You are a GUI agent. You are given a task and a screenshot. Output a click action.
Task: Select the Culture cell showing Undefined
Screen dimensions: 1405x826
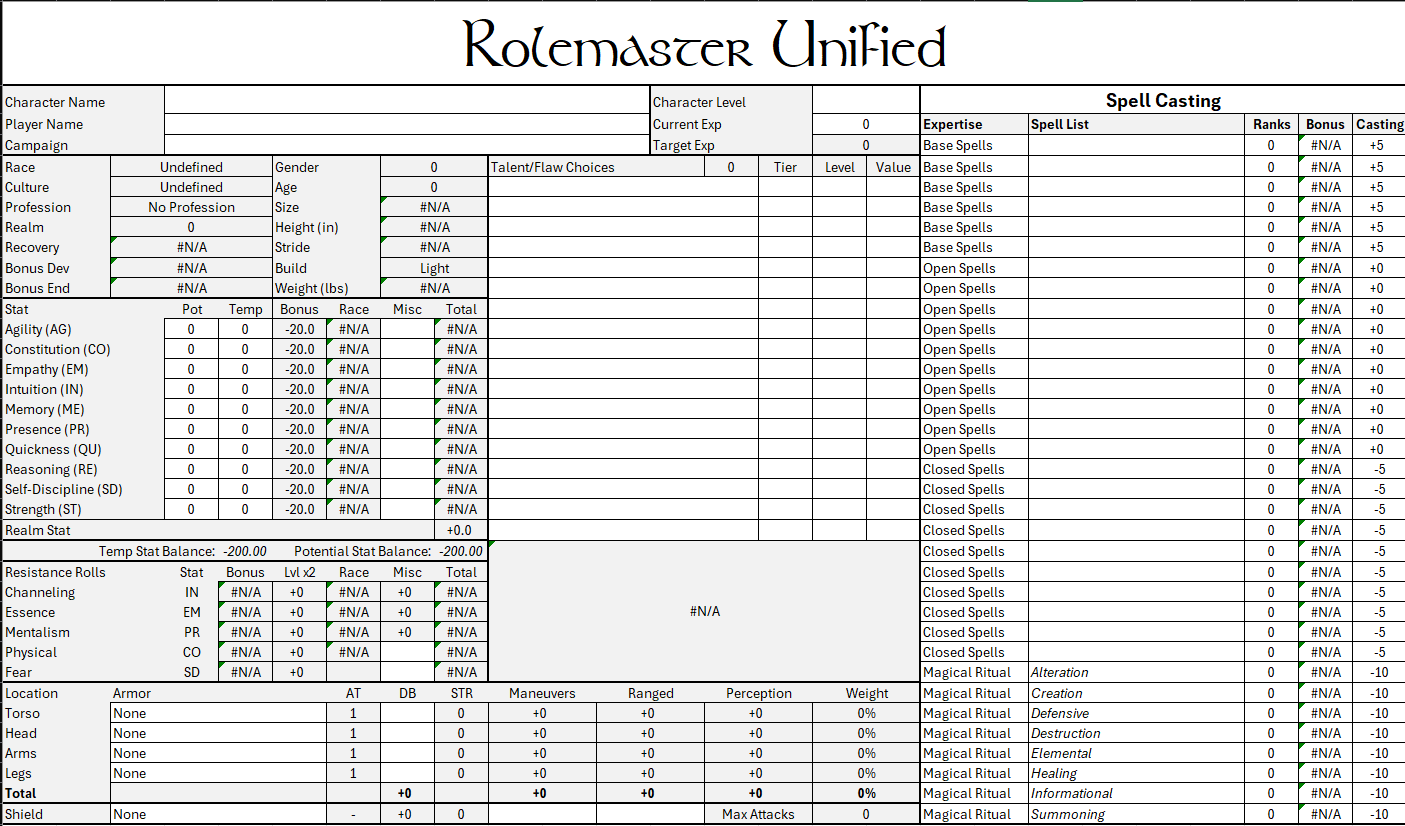[x=191, y=187]
